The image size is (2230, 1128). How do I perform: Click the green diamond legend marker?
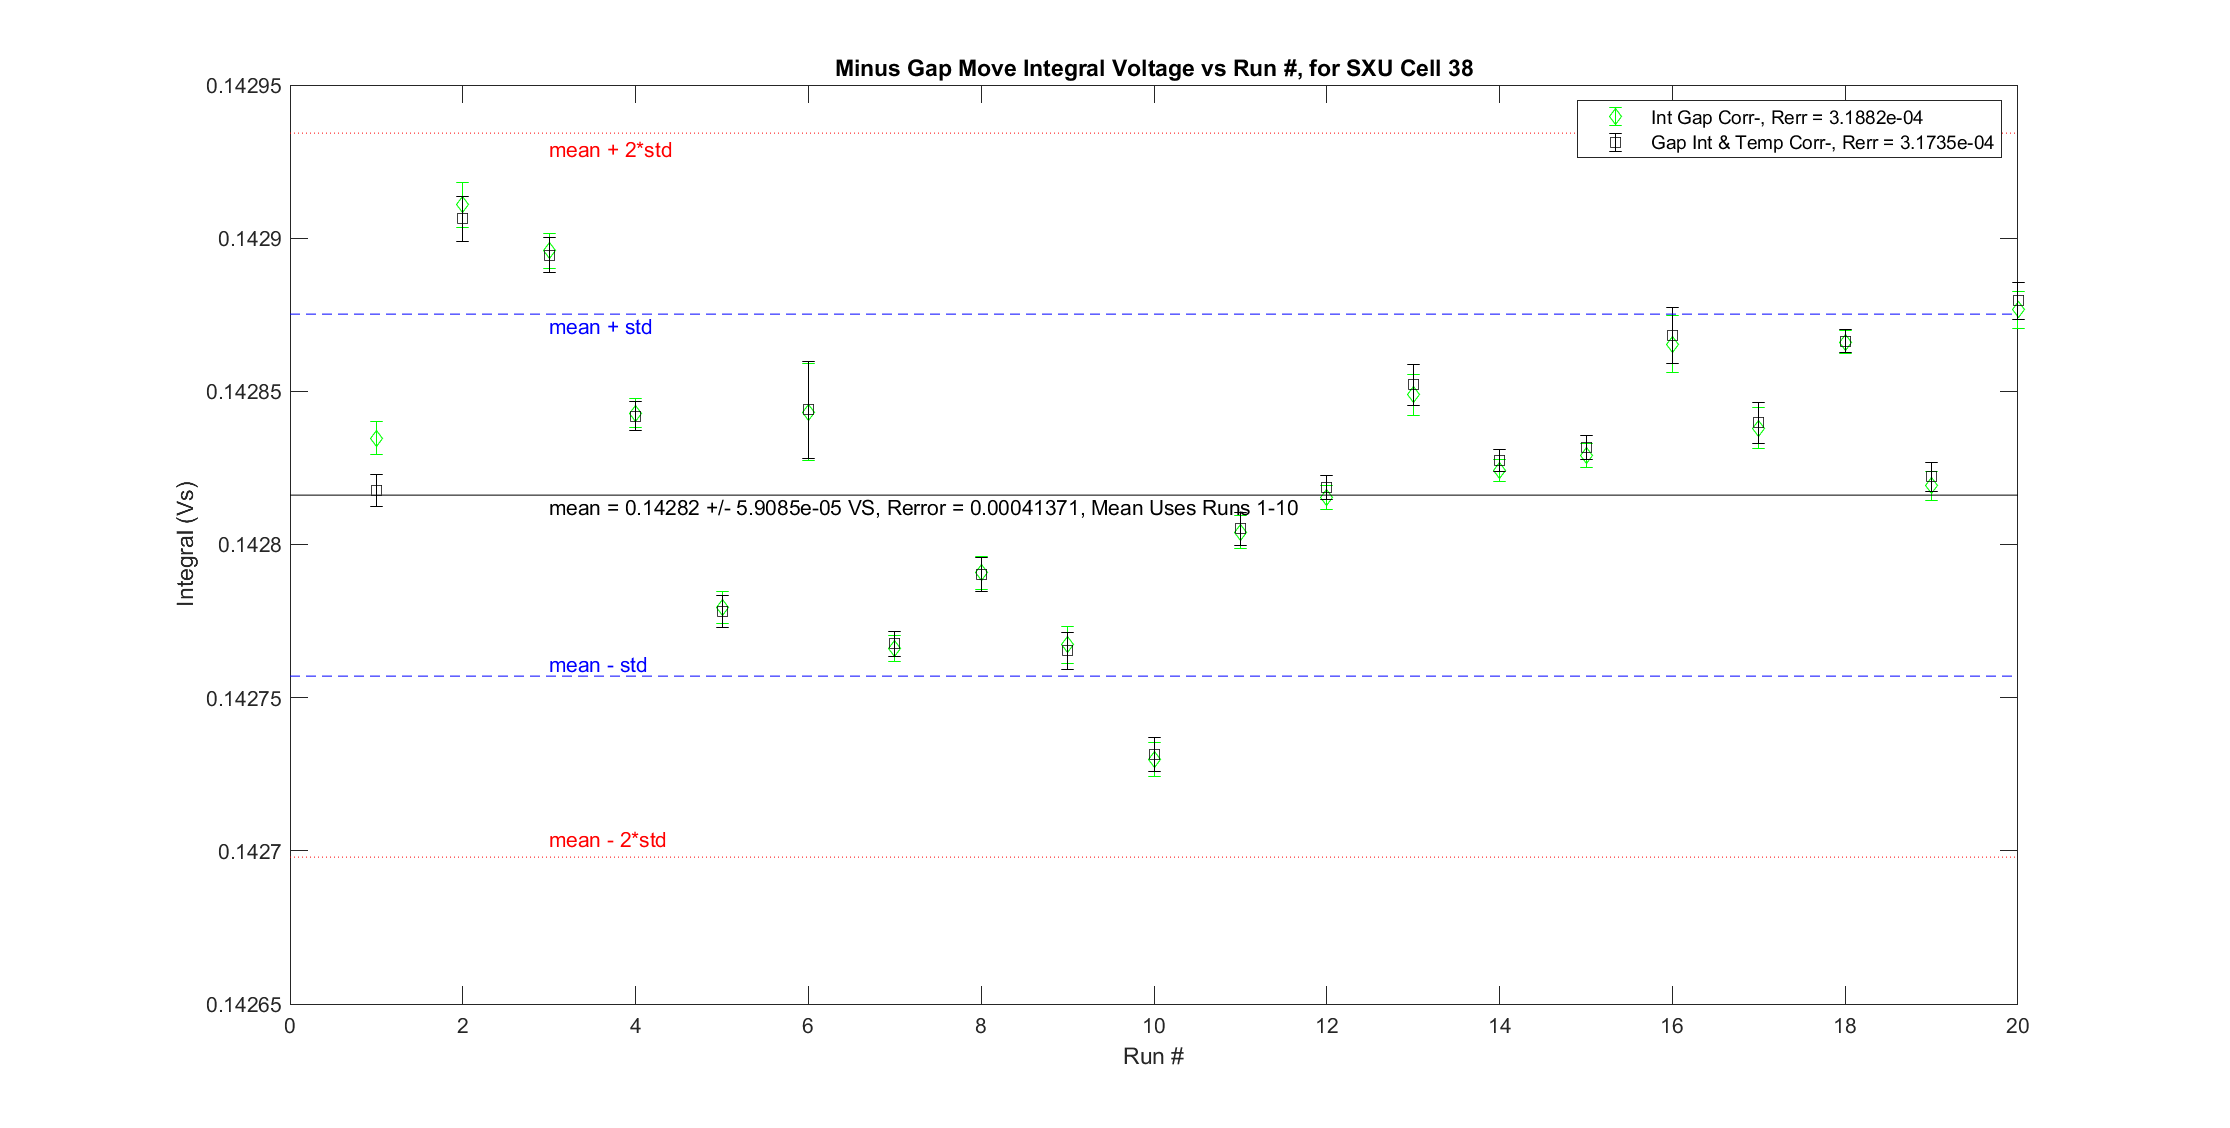pos(1615,117)
